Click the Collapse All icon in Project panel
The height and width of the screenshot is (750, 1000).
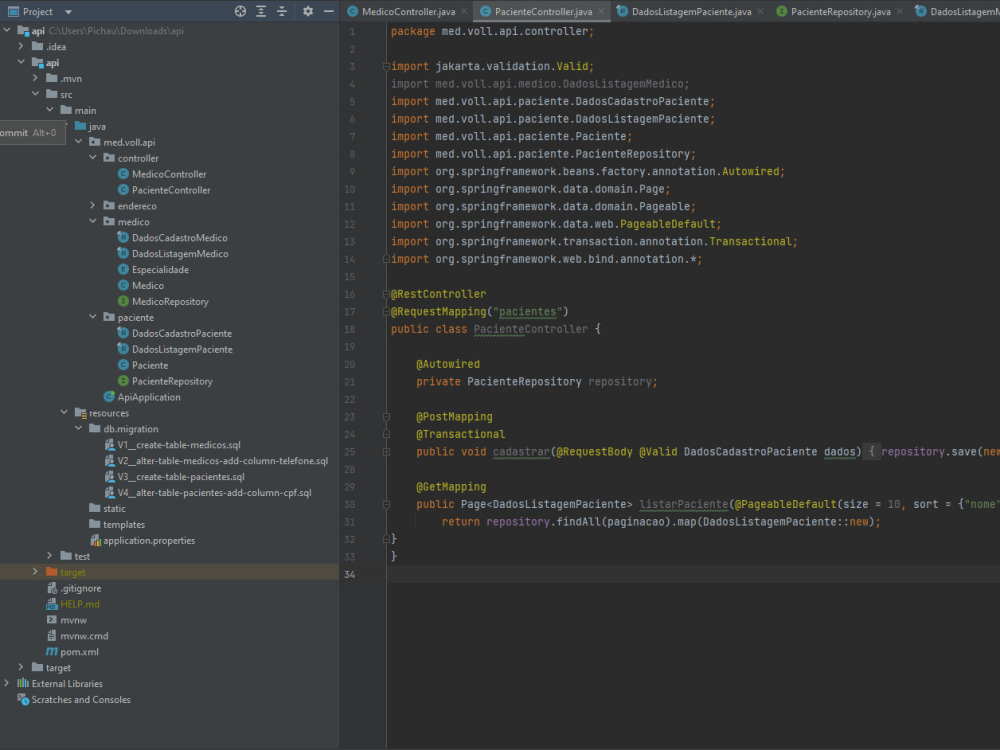tap(282, 11)
